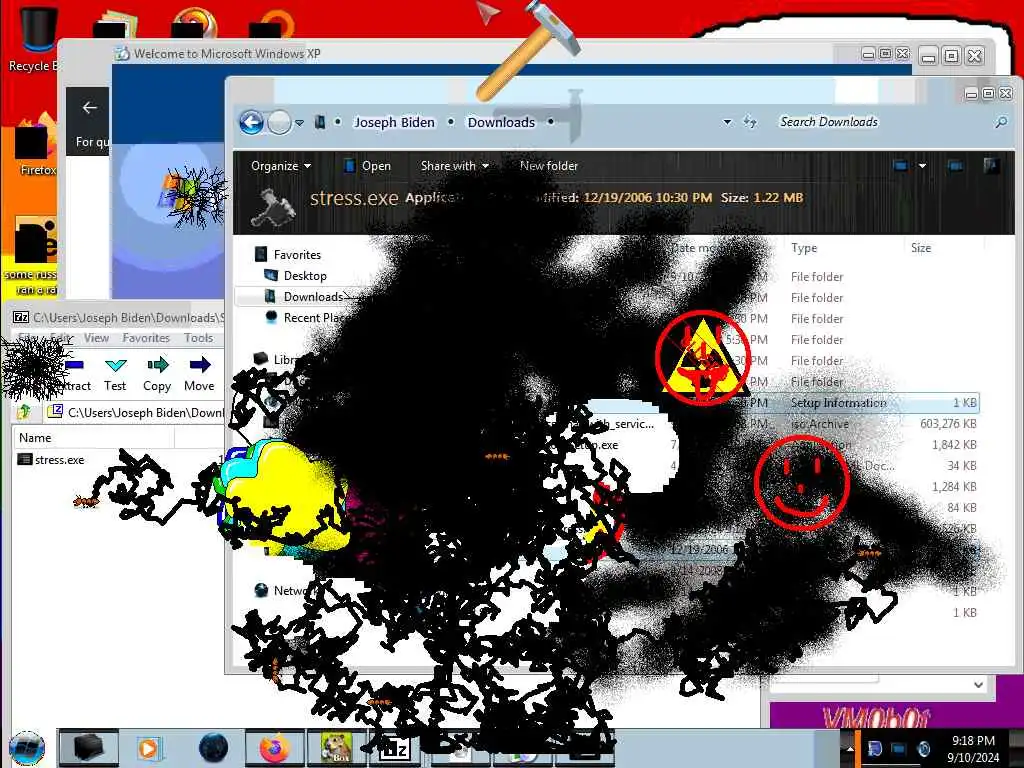The width and height of the screenshot is (1024, 768).
Task: Click the Size column header
Action: (921, 248)
